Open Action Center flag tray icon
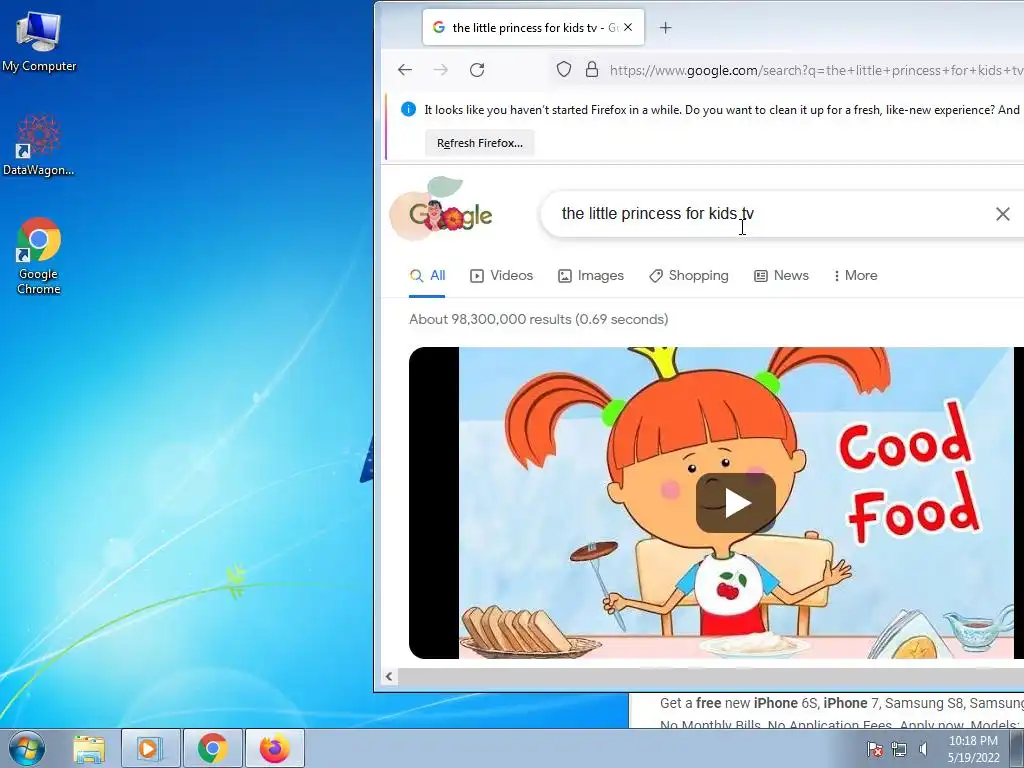The height and width of the screenshot is (768, 1024). [875, 749]
